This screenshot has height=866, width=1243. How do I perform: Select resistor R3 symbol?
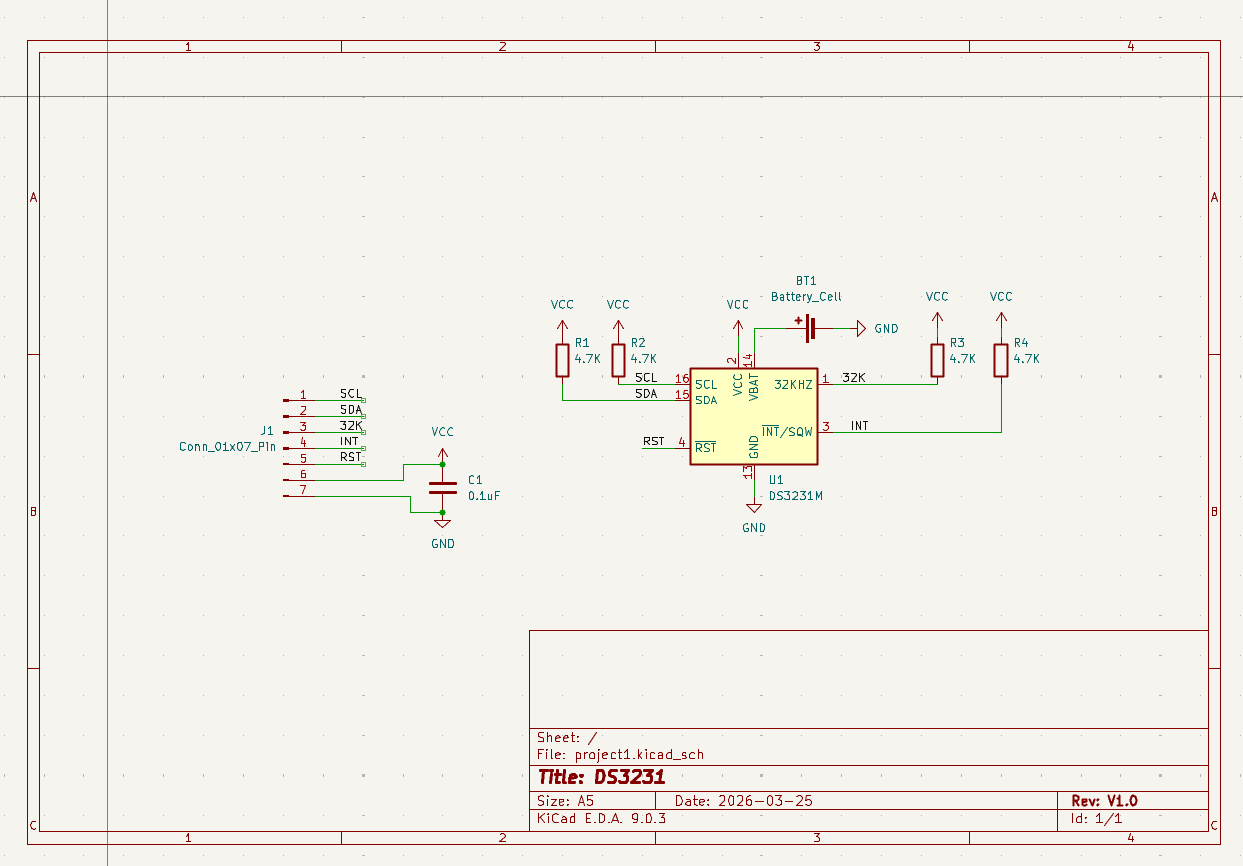tap(937, 360)
